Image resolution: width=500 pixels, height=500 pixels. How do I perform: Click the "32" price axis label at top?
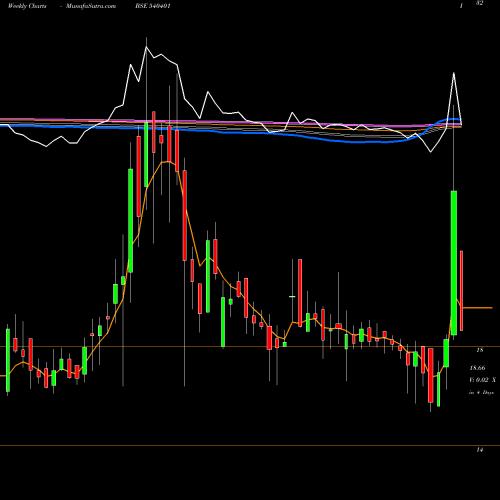pyautogui.click(x=480, y=3)
